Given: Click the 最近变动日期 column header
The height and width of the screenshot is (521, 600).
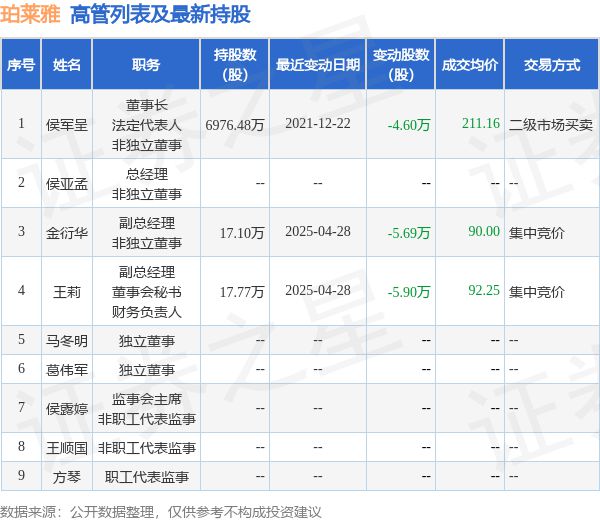Looking at the screenshot, I should tap(318, 65).
